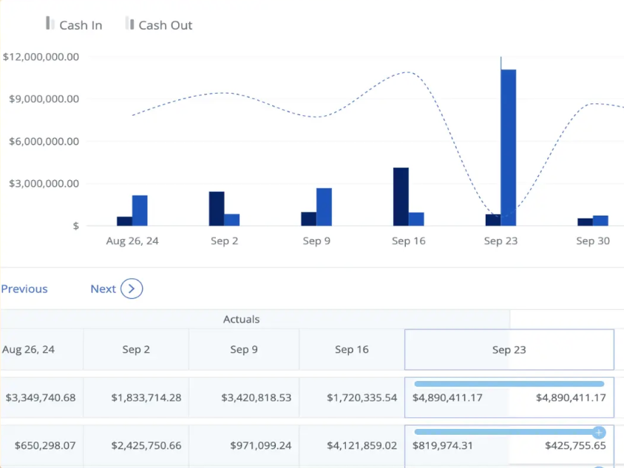Toggle the Cash Out legend icon
Screen dimensions: 624x468
(130, 23)
